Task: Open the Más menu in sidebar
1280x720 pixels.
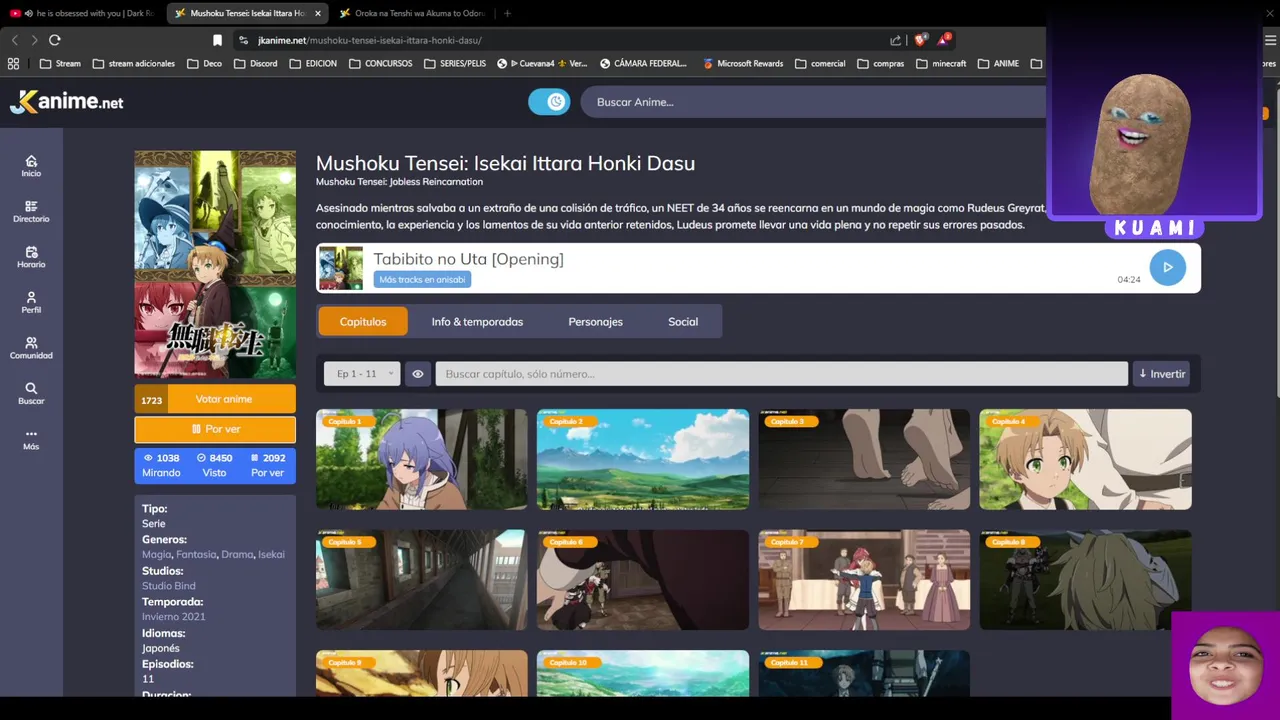Action: [x=31, y=439]
